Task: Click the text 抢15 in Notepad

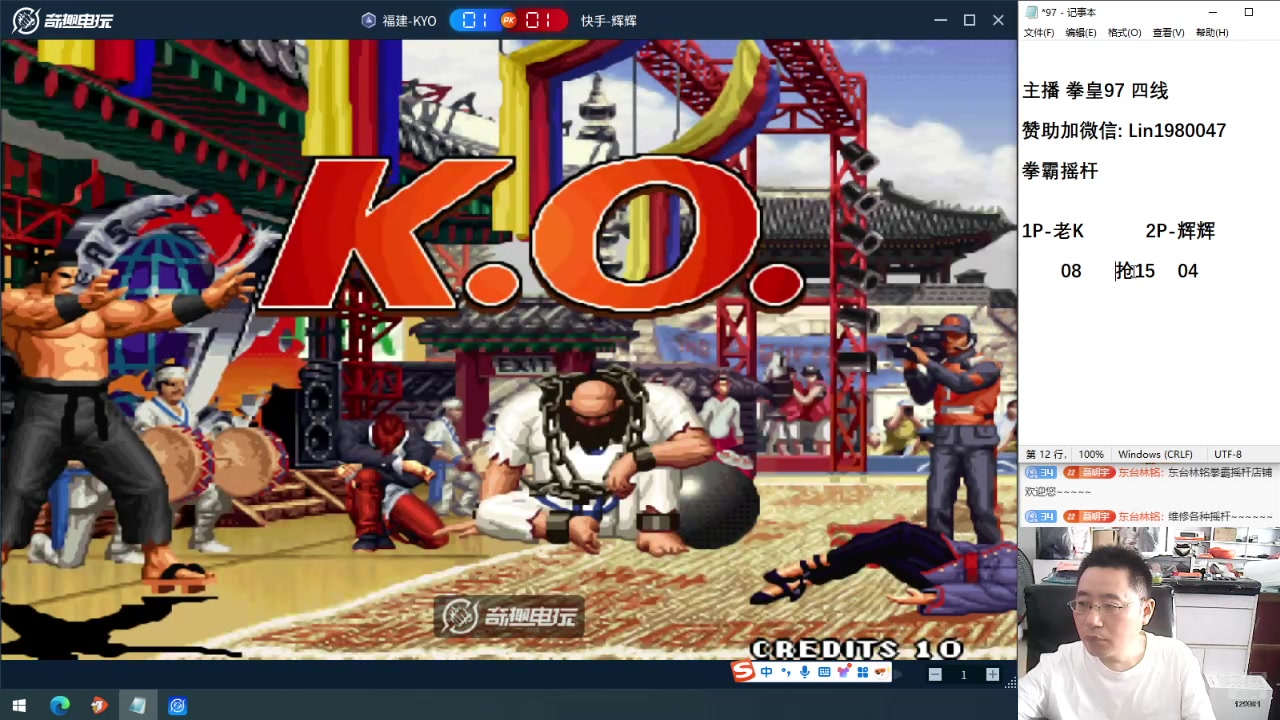Action: [x=1135, y=271]
